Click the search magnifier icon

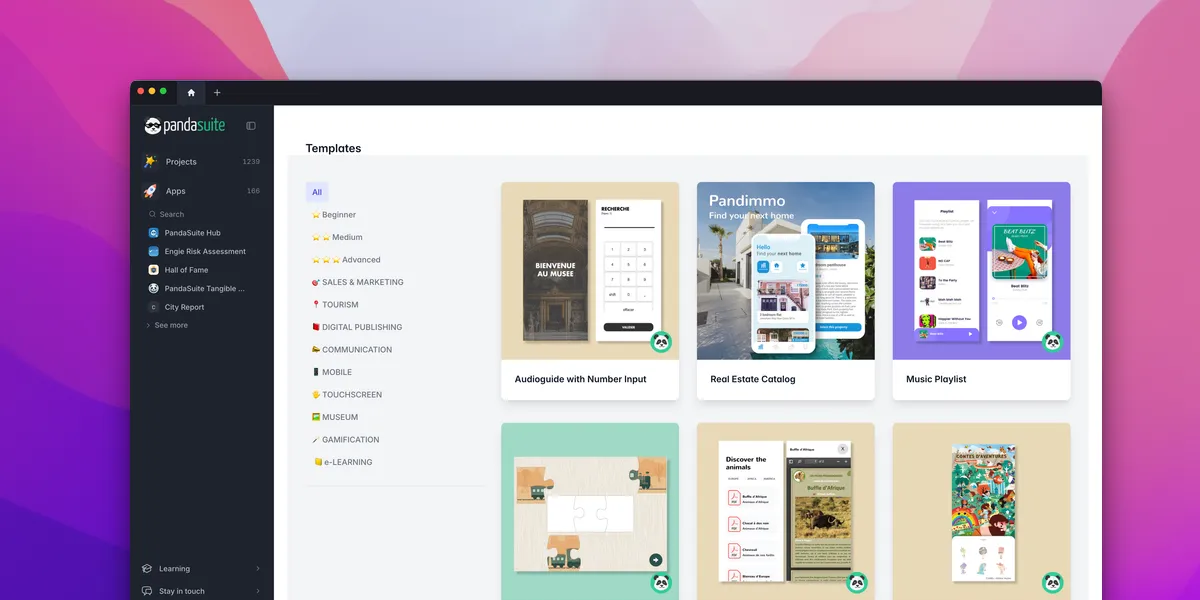tap(153, 214)
